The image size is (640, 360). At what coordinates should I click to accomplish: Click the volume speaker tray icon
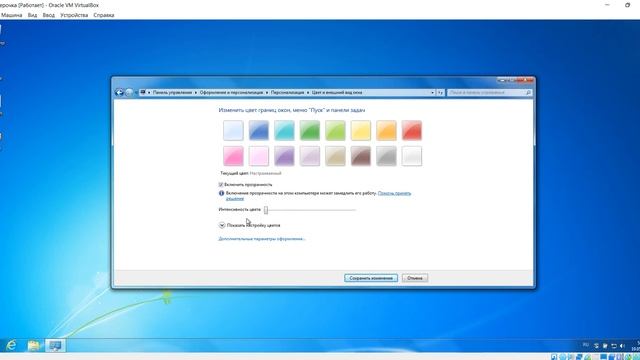622,346
